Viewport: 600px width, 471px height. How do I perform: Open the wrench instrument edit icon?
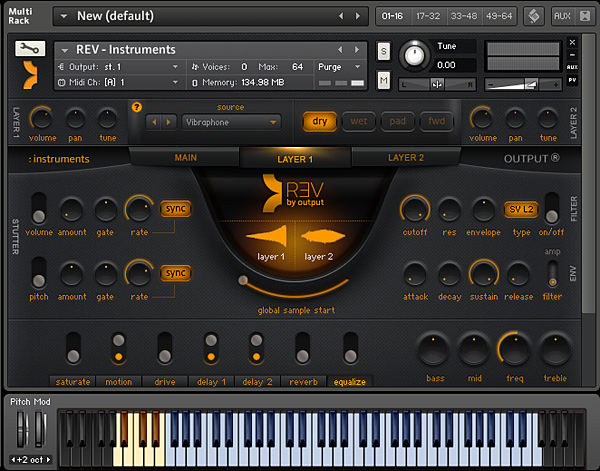click(30, 49)
